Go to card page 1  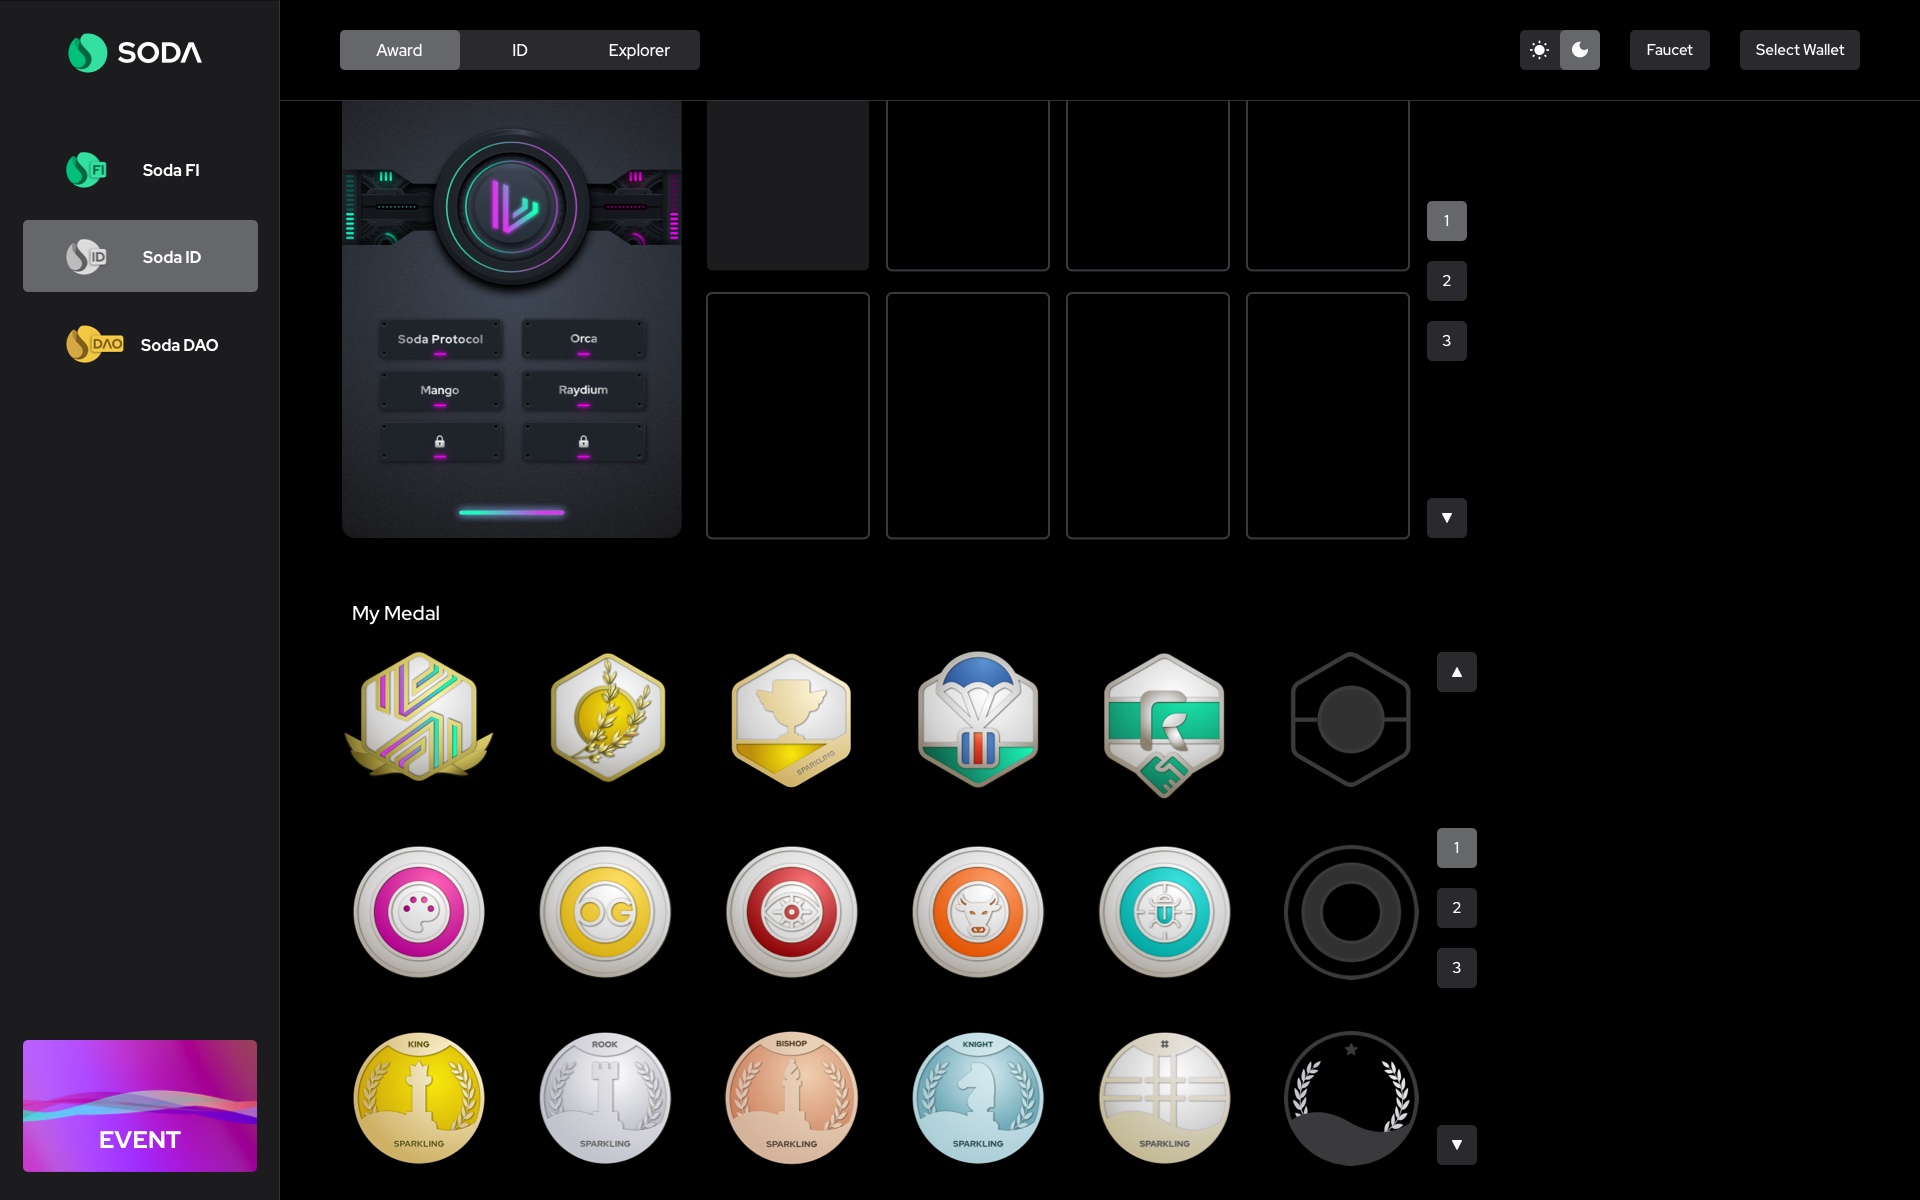coord(1446,221)
